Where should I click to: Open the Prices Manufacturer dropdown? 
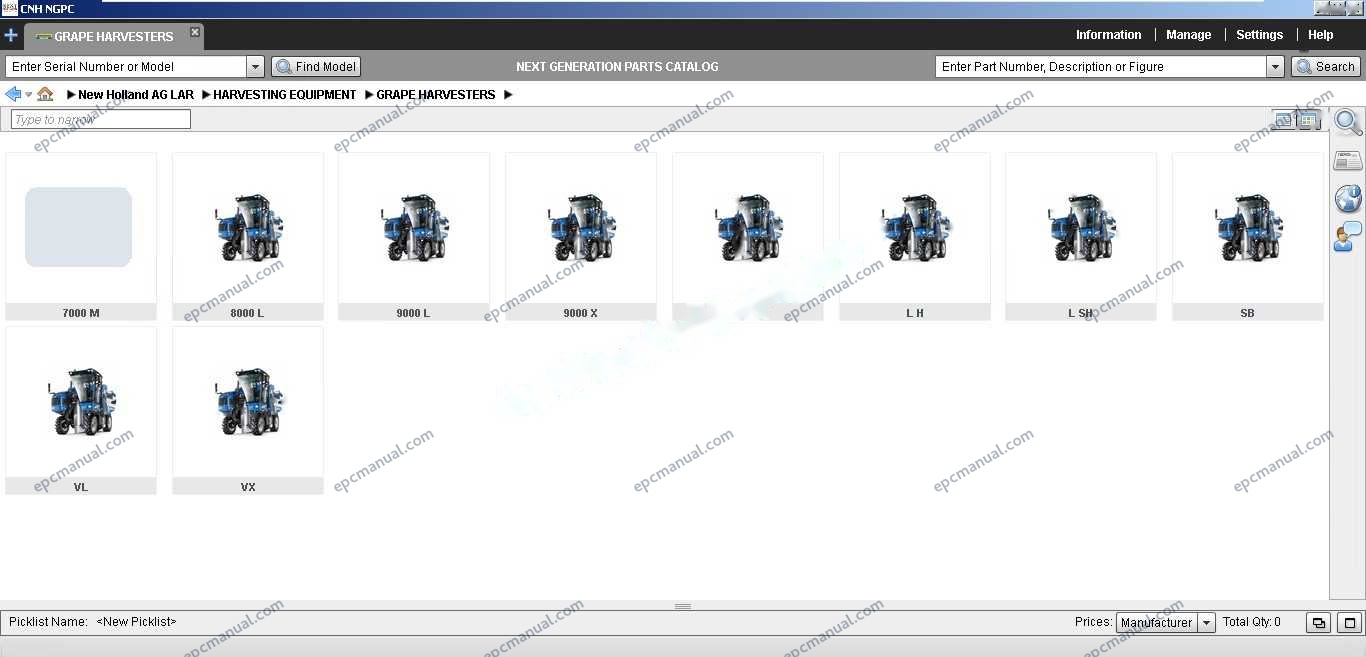[x=1166, y=622]
